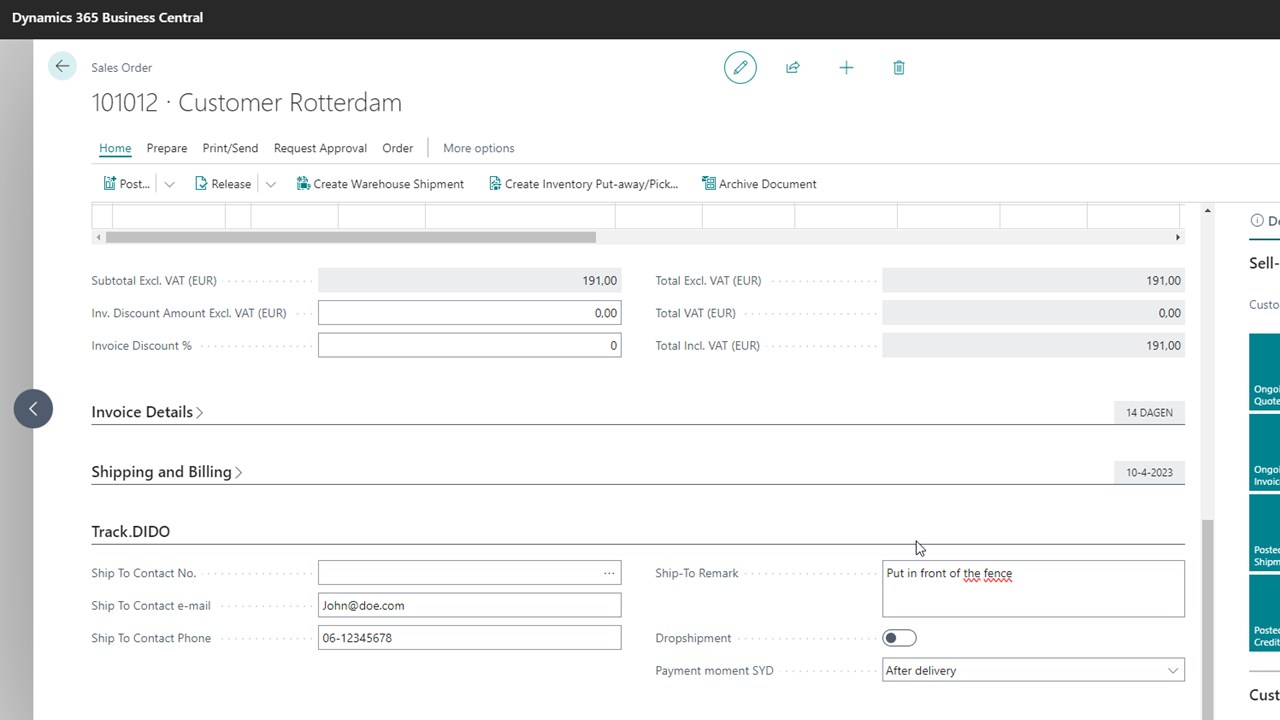Click the Total Excl. VAT value 191,00

coord(1033,281)
